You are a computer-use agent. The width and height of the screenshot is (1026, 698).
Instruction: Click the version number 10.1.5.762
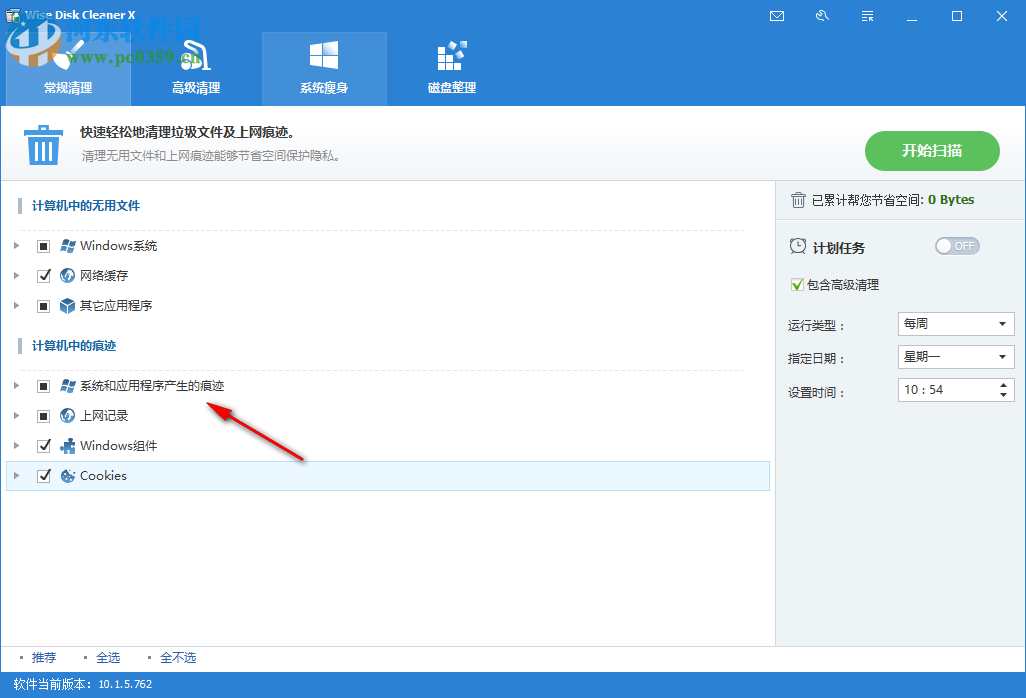[x=125, y=684]
